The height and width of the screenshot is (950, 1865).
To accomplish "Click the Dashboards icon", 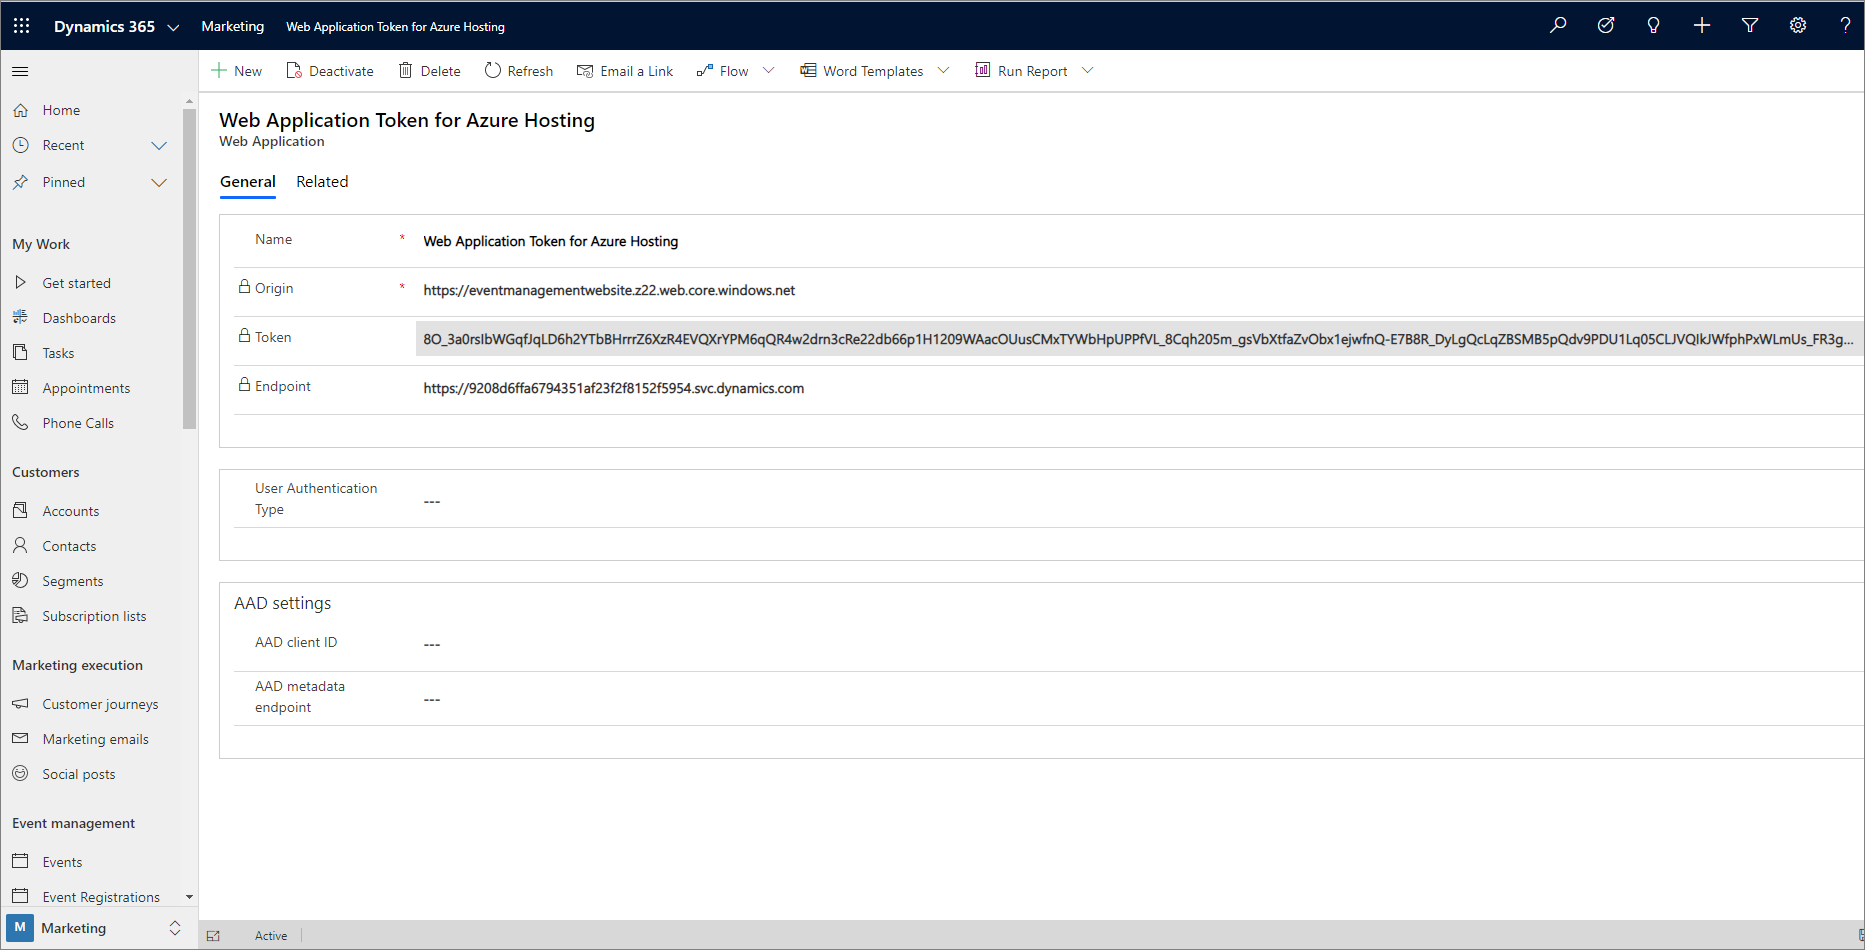I will point(20,318).
